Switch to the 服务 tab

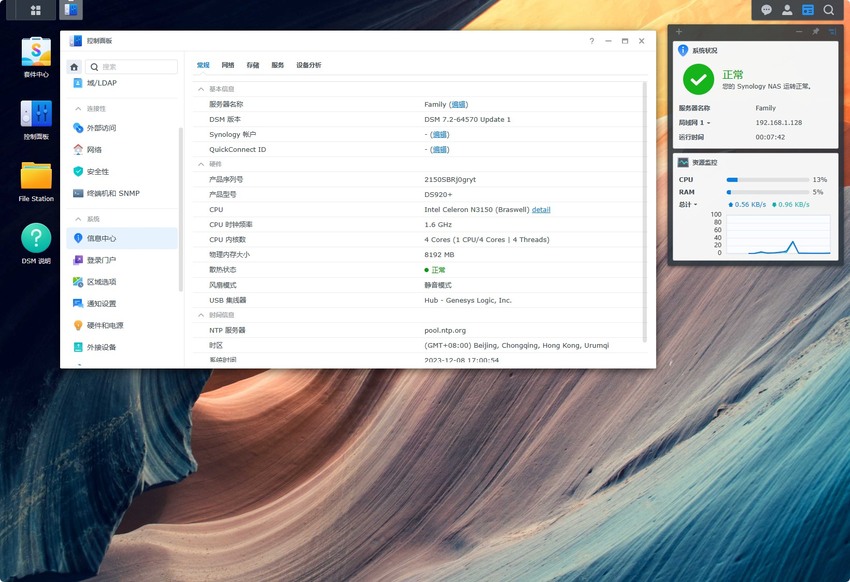278,65
